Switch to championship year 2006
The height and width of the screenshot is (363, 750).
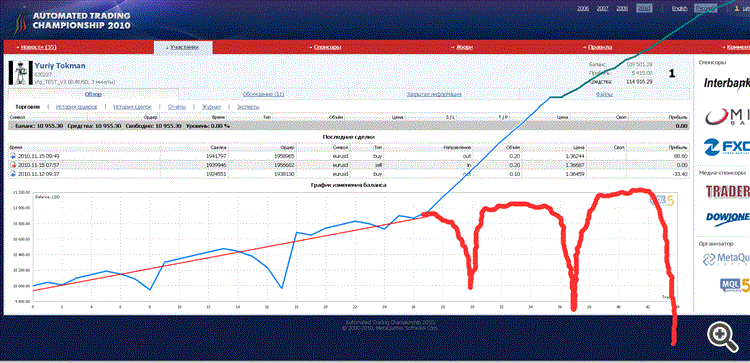tap(583, 9)
